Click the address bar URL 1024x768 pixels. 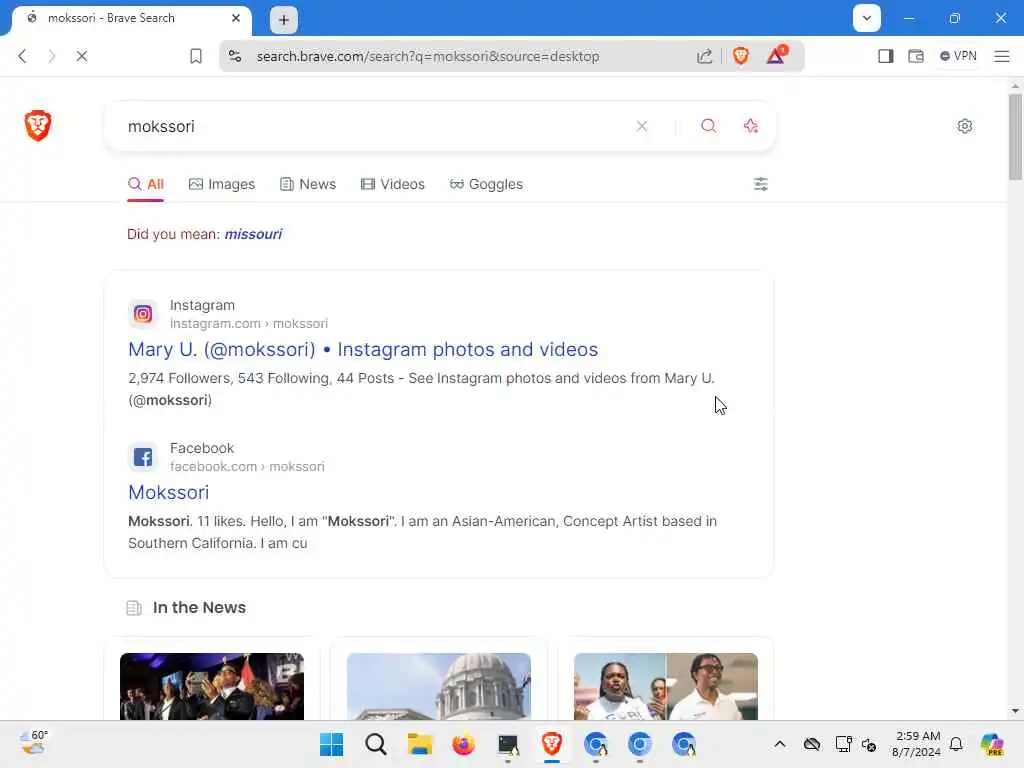coord(428,56)
